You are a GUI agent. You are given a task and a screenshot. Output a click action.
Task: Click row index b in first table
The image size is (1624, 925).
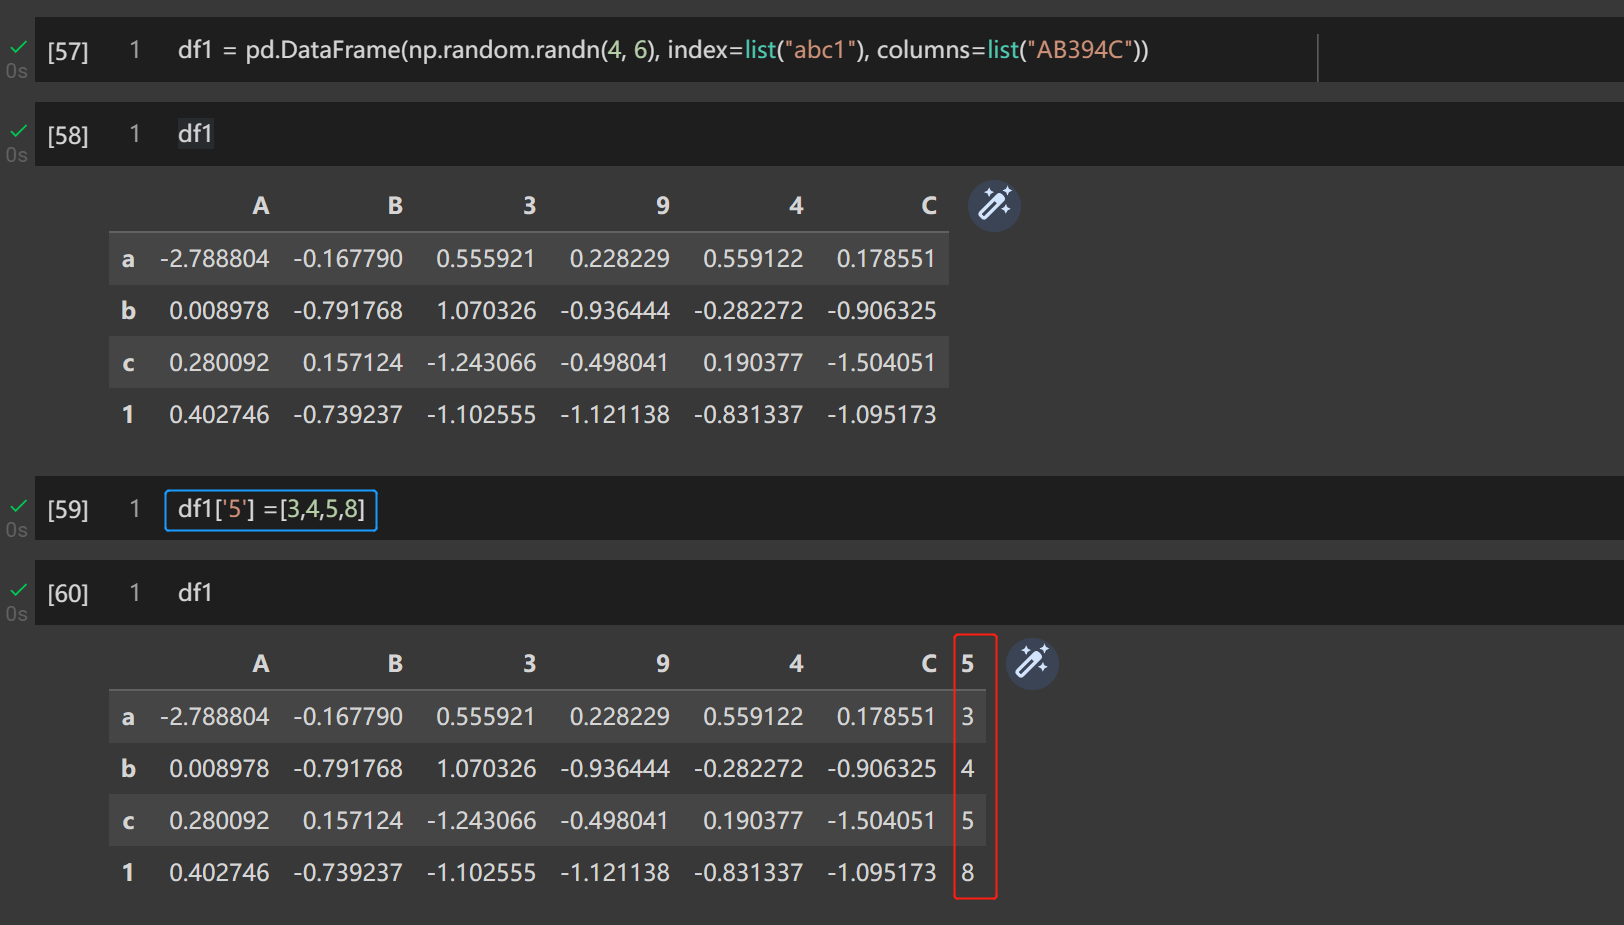(128, 311)
